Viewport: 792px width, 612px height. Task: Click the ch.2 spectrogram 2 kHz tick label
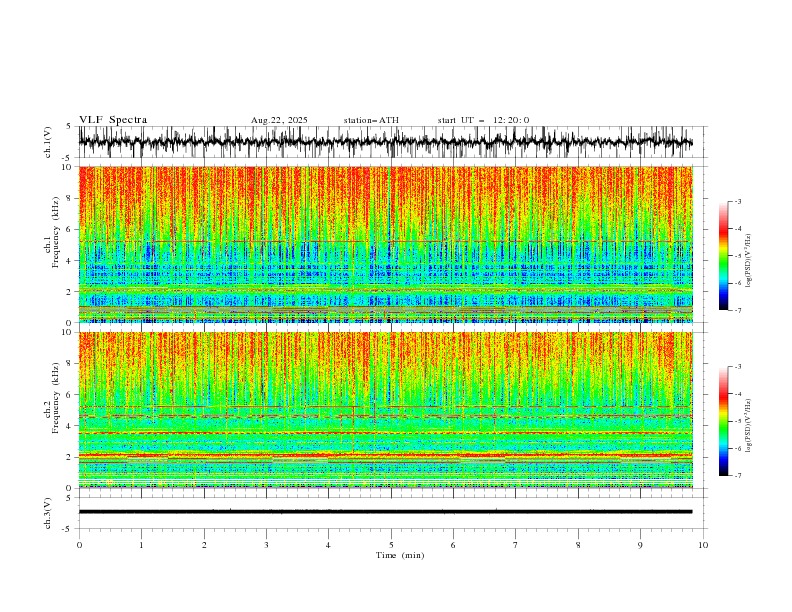click(71, 457)
